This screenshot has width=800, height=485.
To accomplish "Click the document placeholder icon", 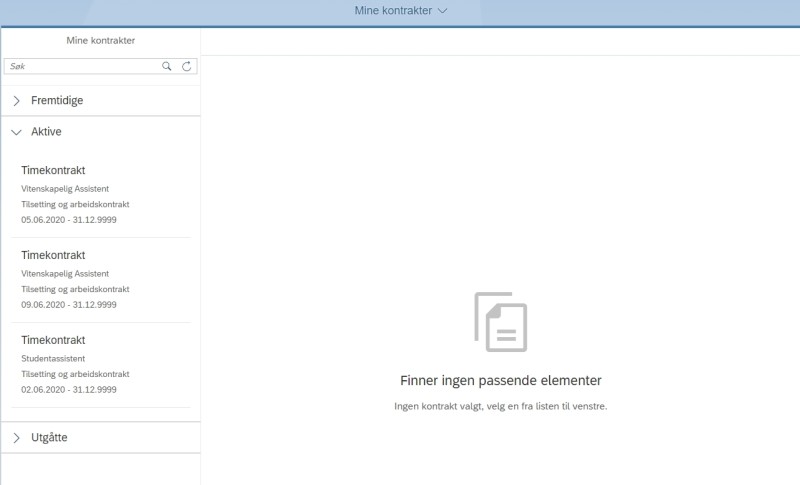I will [x=501, y=322].
